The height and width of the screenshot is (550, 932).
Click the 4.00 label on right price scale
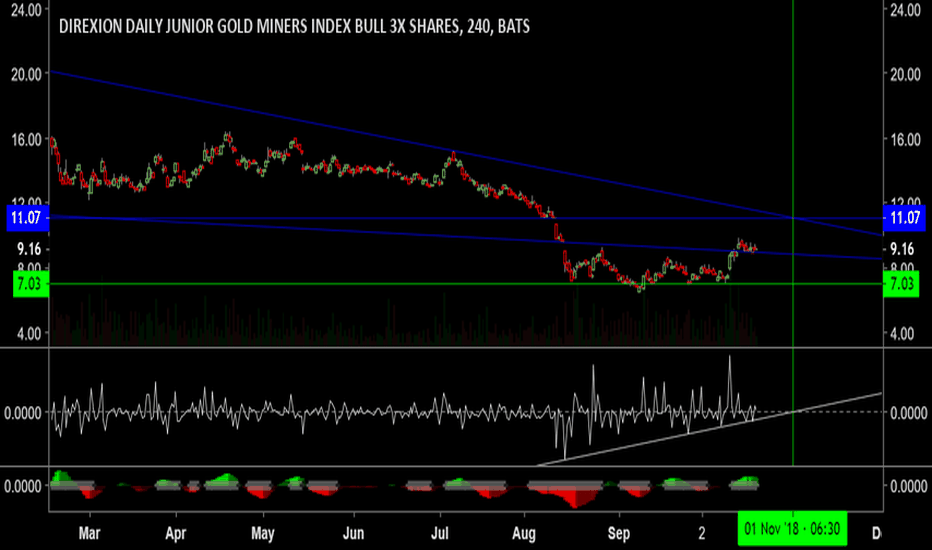pyautogui.click(x=902, y=333)
